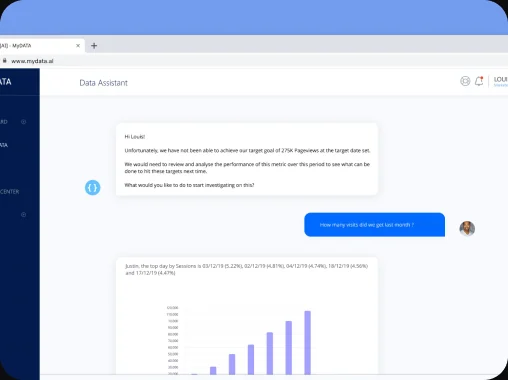Click the user profile photo beside message

pos(467,229)
